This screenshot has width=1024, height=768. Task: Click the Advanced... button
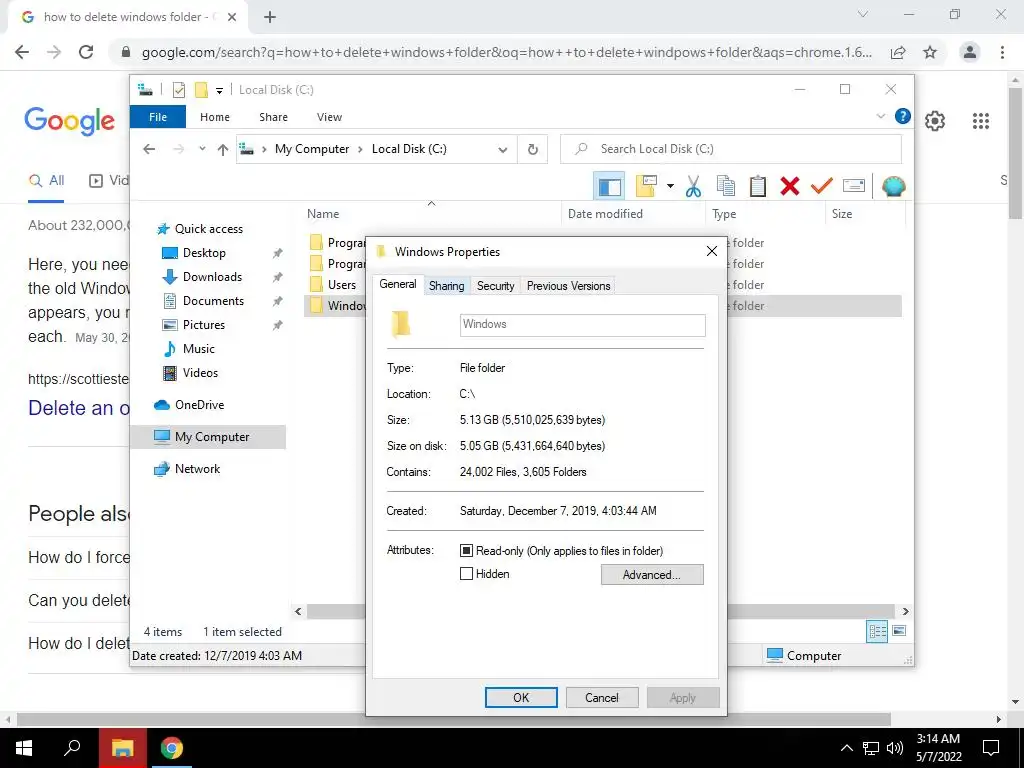(652, 575)
